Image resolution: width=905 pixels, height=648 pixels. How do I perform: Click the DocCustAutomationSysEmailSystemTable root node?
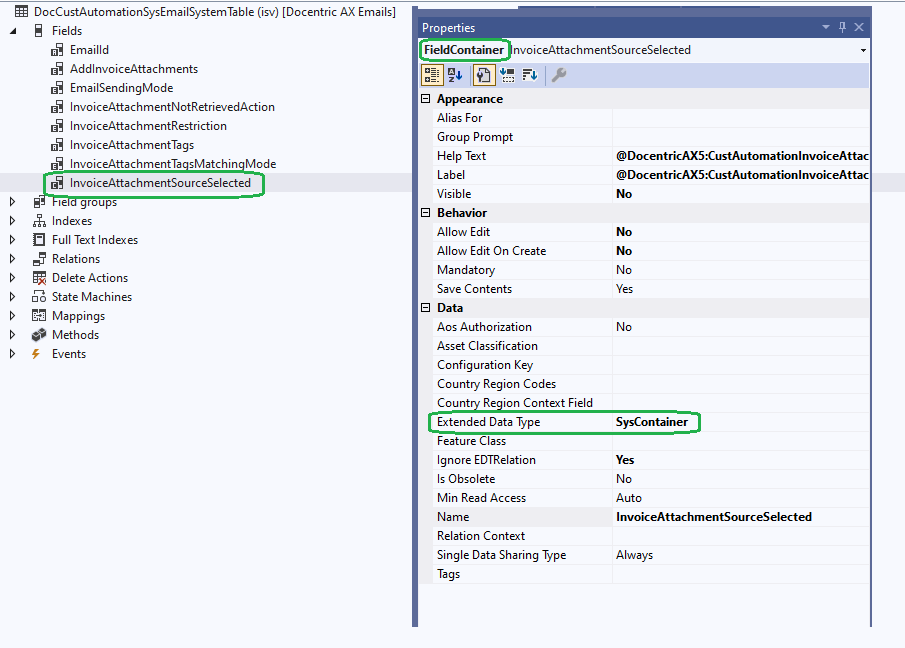(150, 12)
